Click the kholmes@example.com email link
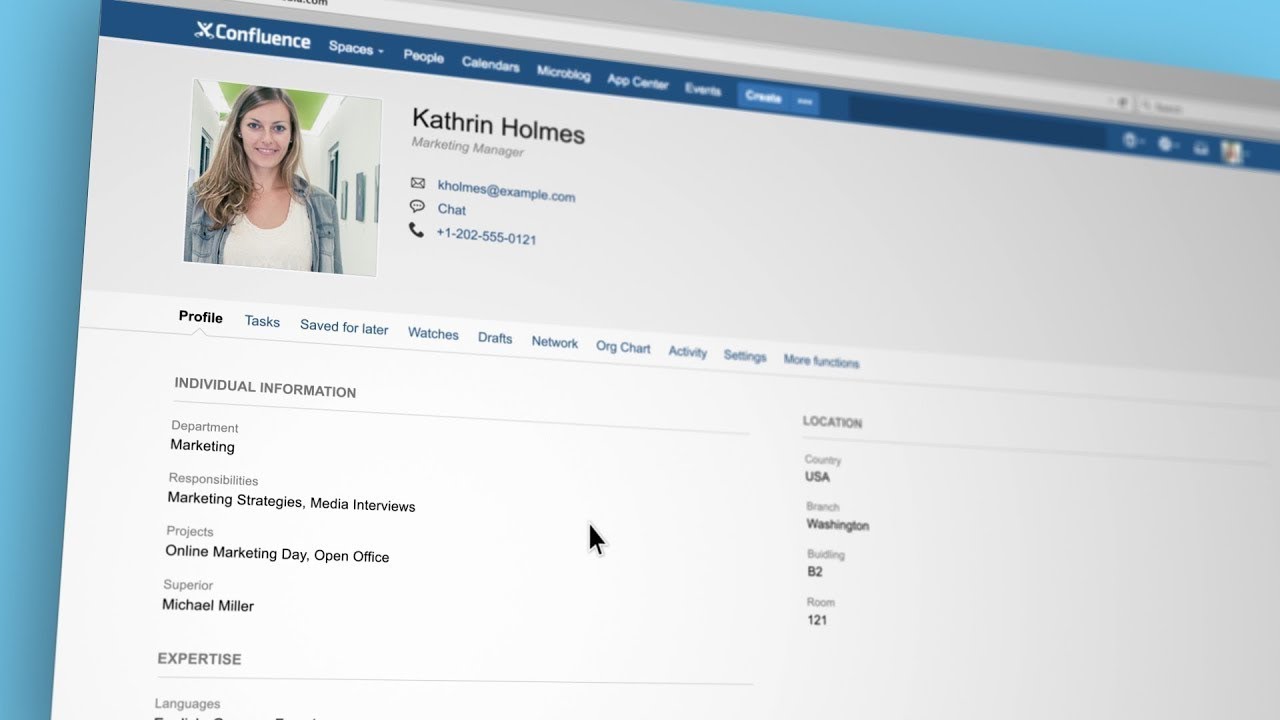This screenshot has width=1280, height=720. pos(506,191)
